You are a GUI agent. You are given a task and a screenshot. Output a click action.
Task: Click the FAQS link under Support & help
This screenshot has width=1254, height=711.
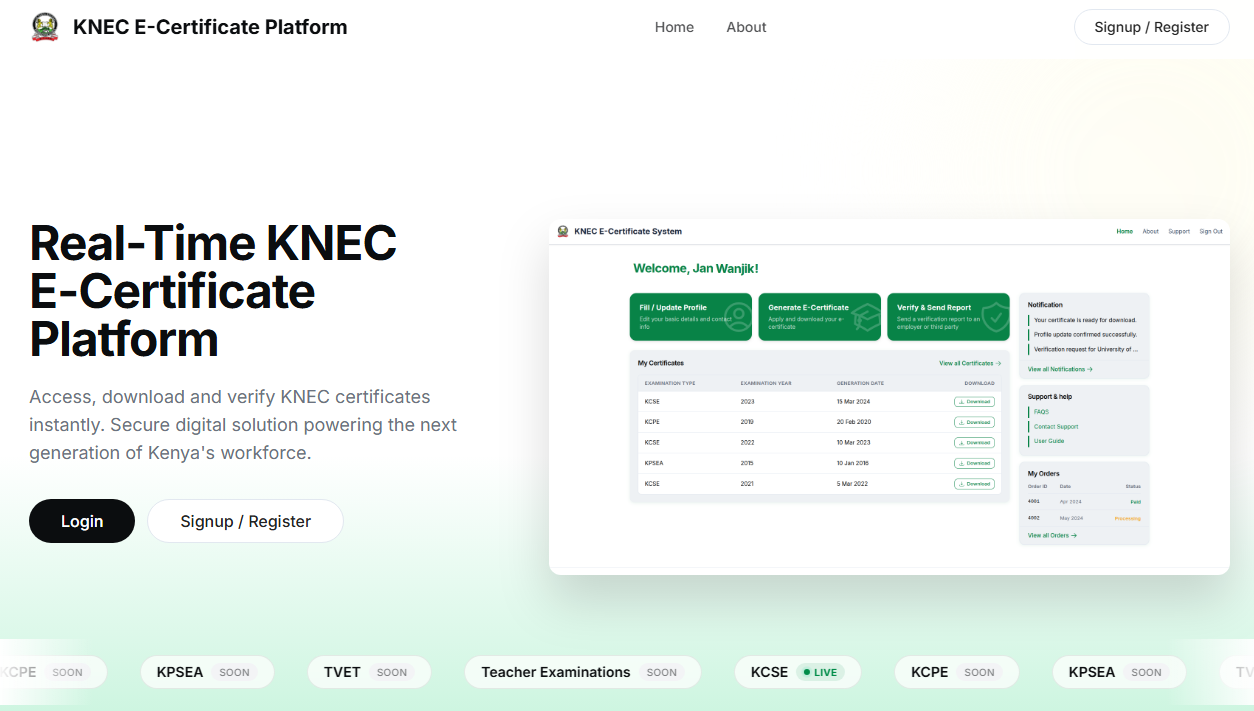(1041, 412)
